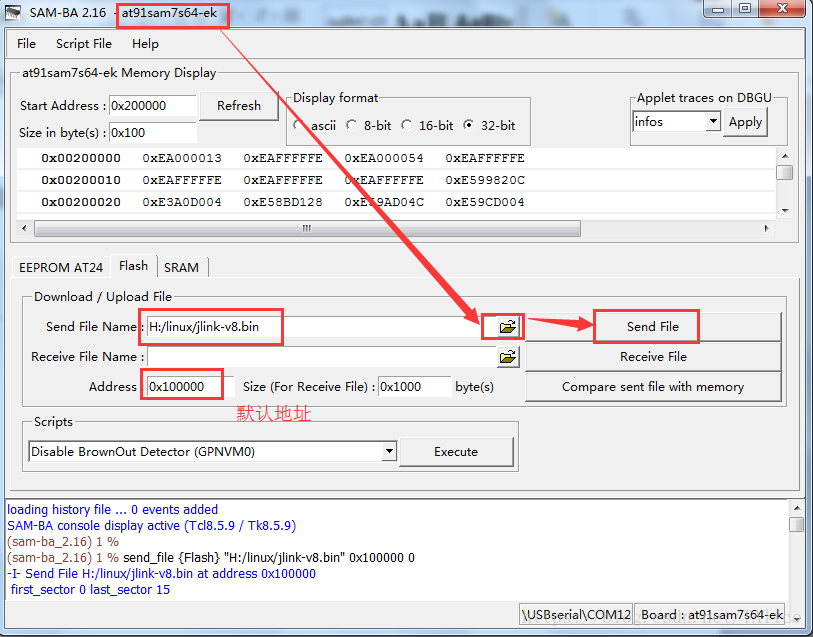Image resolution: width=813 pixels, height=637 pixels.
Task: Click the Start Address input field
Action: 153,106
